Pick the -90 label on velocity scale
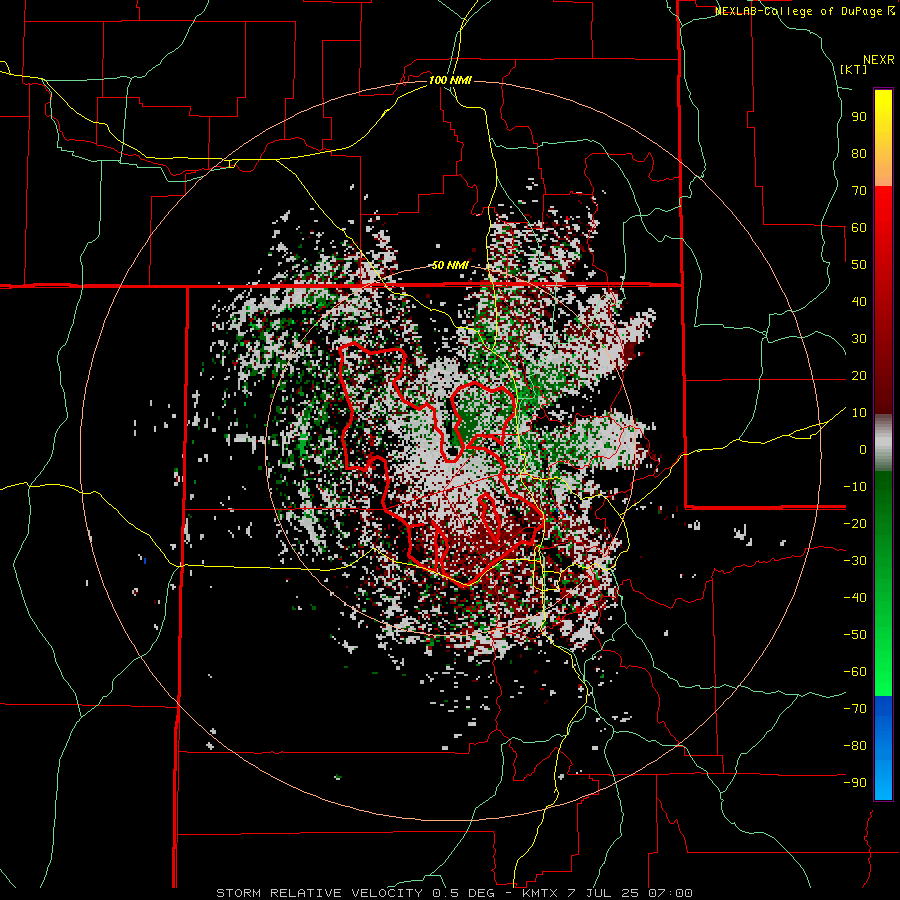The image size is (900, 900). pyautogui.click(x=855, y=783)
